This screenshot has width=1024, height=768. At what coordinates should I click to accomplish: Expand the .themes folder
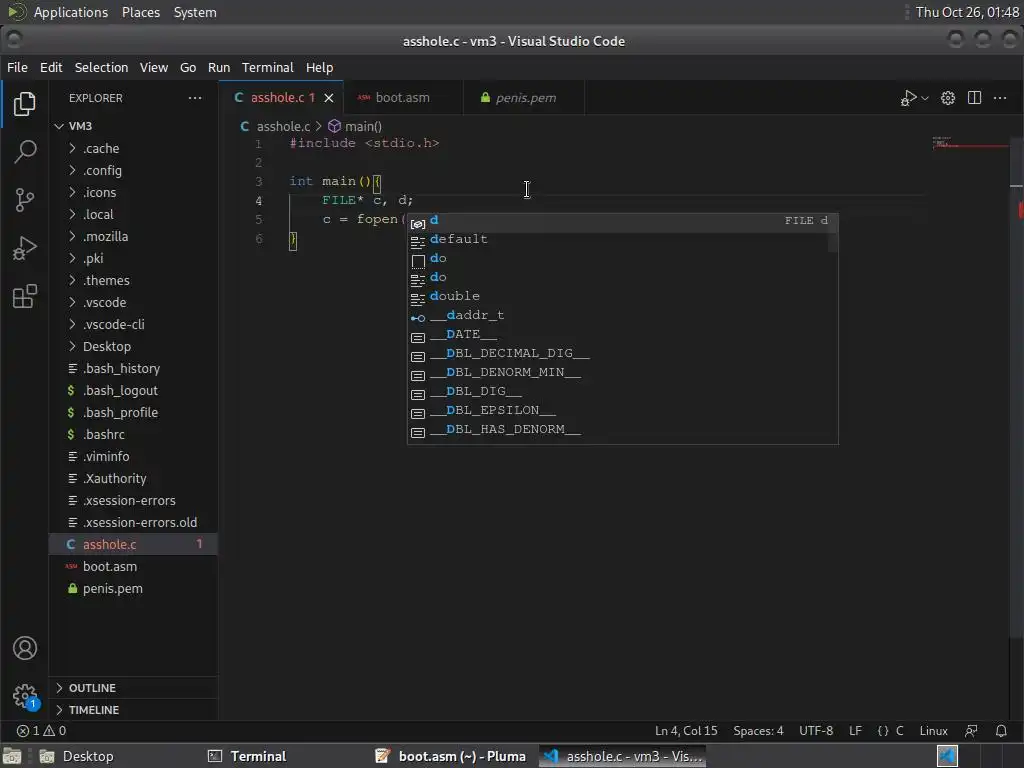(133, 280)
